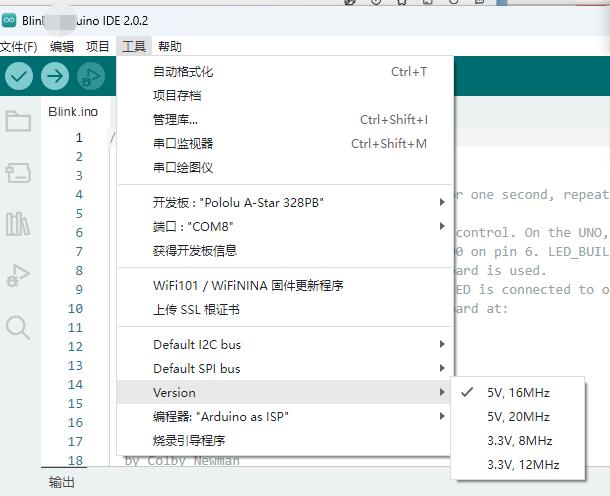Select the 5V, 20MHz version option
This screenshot has height=496, width=610.
pyautogui.click(x=518, y=417)
